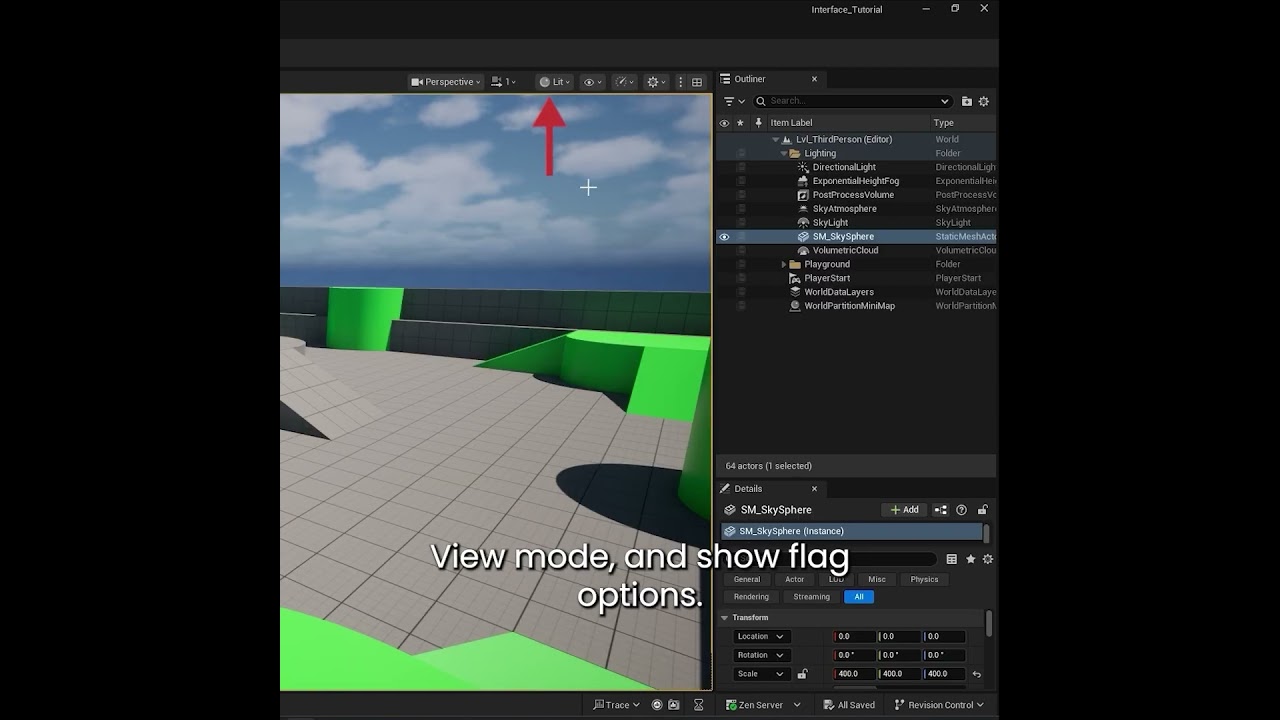Screen dimensions: 1280x720
Task: Select ExponentialHeightFog in the Outliner
Action: point(856,181)
